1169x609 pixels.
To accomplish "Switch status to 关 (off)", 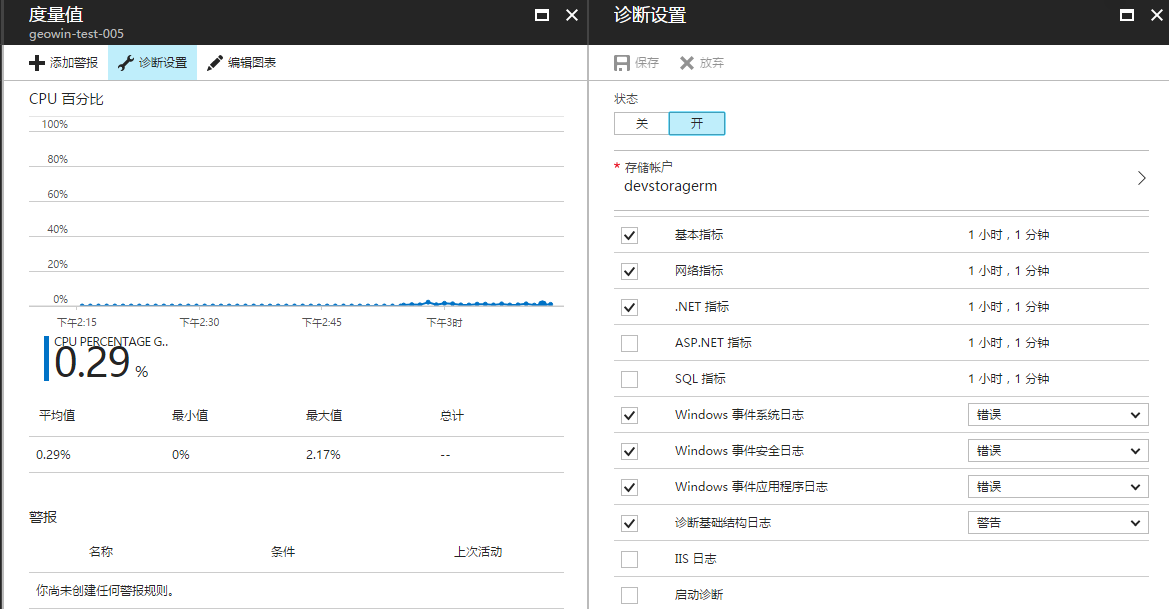I will click(642, 124).
